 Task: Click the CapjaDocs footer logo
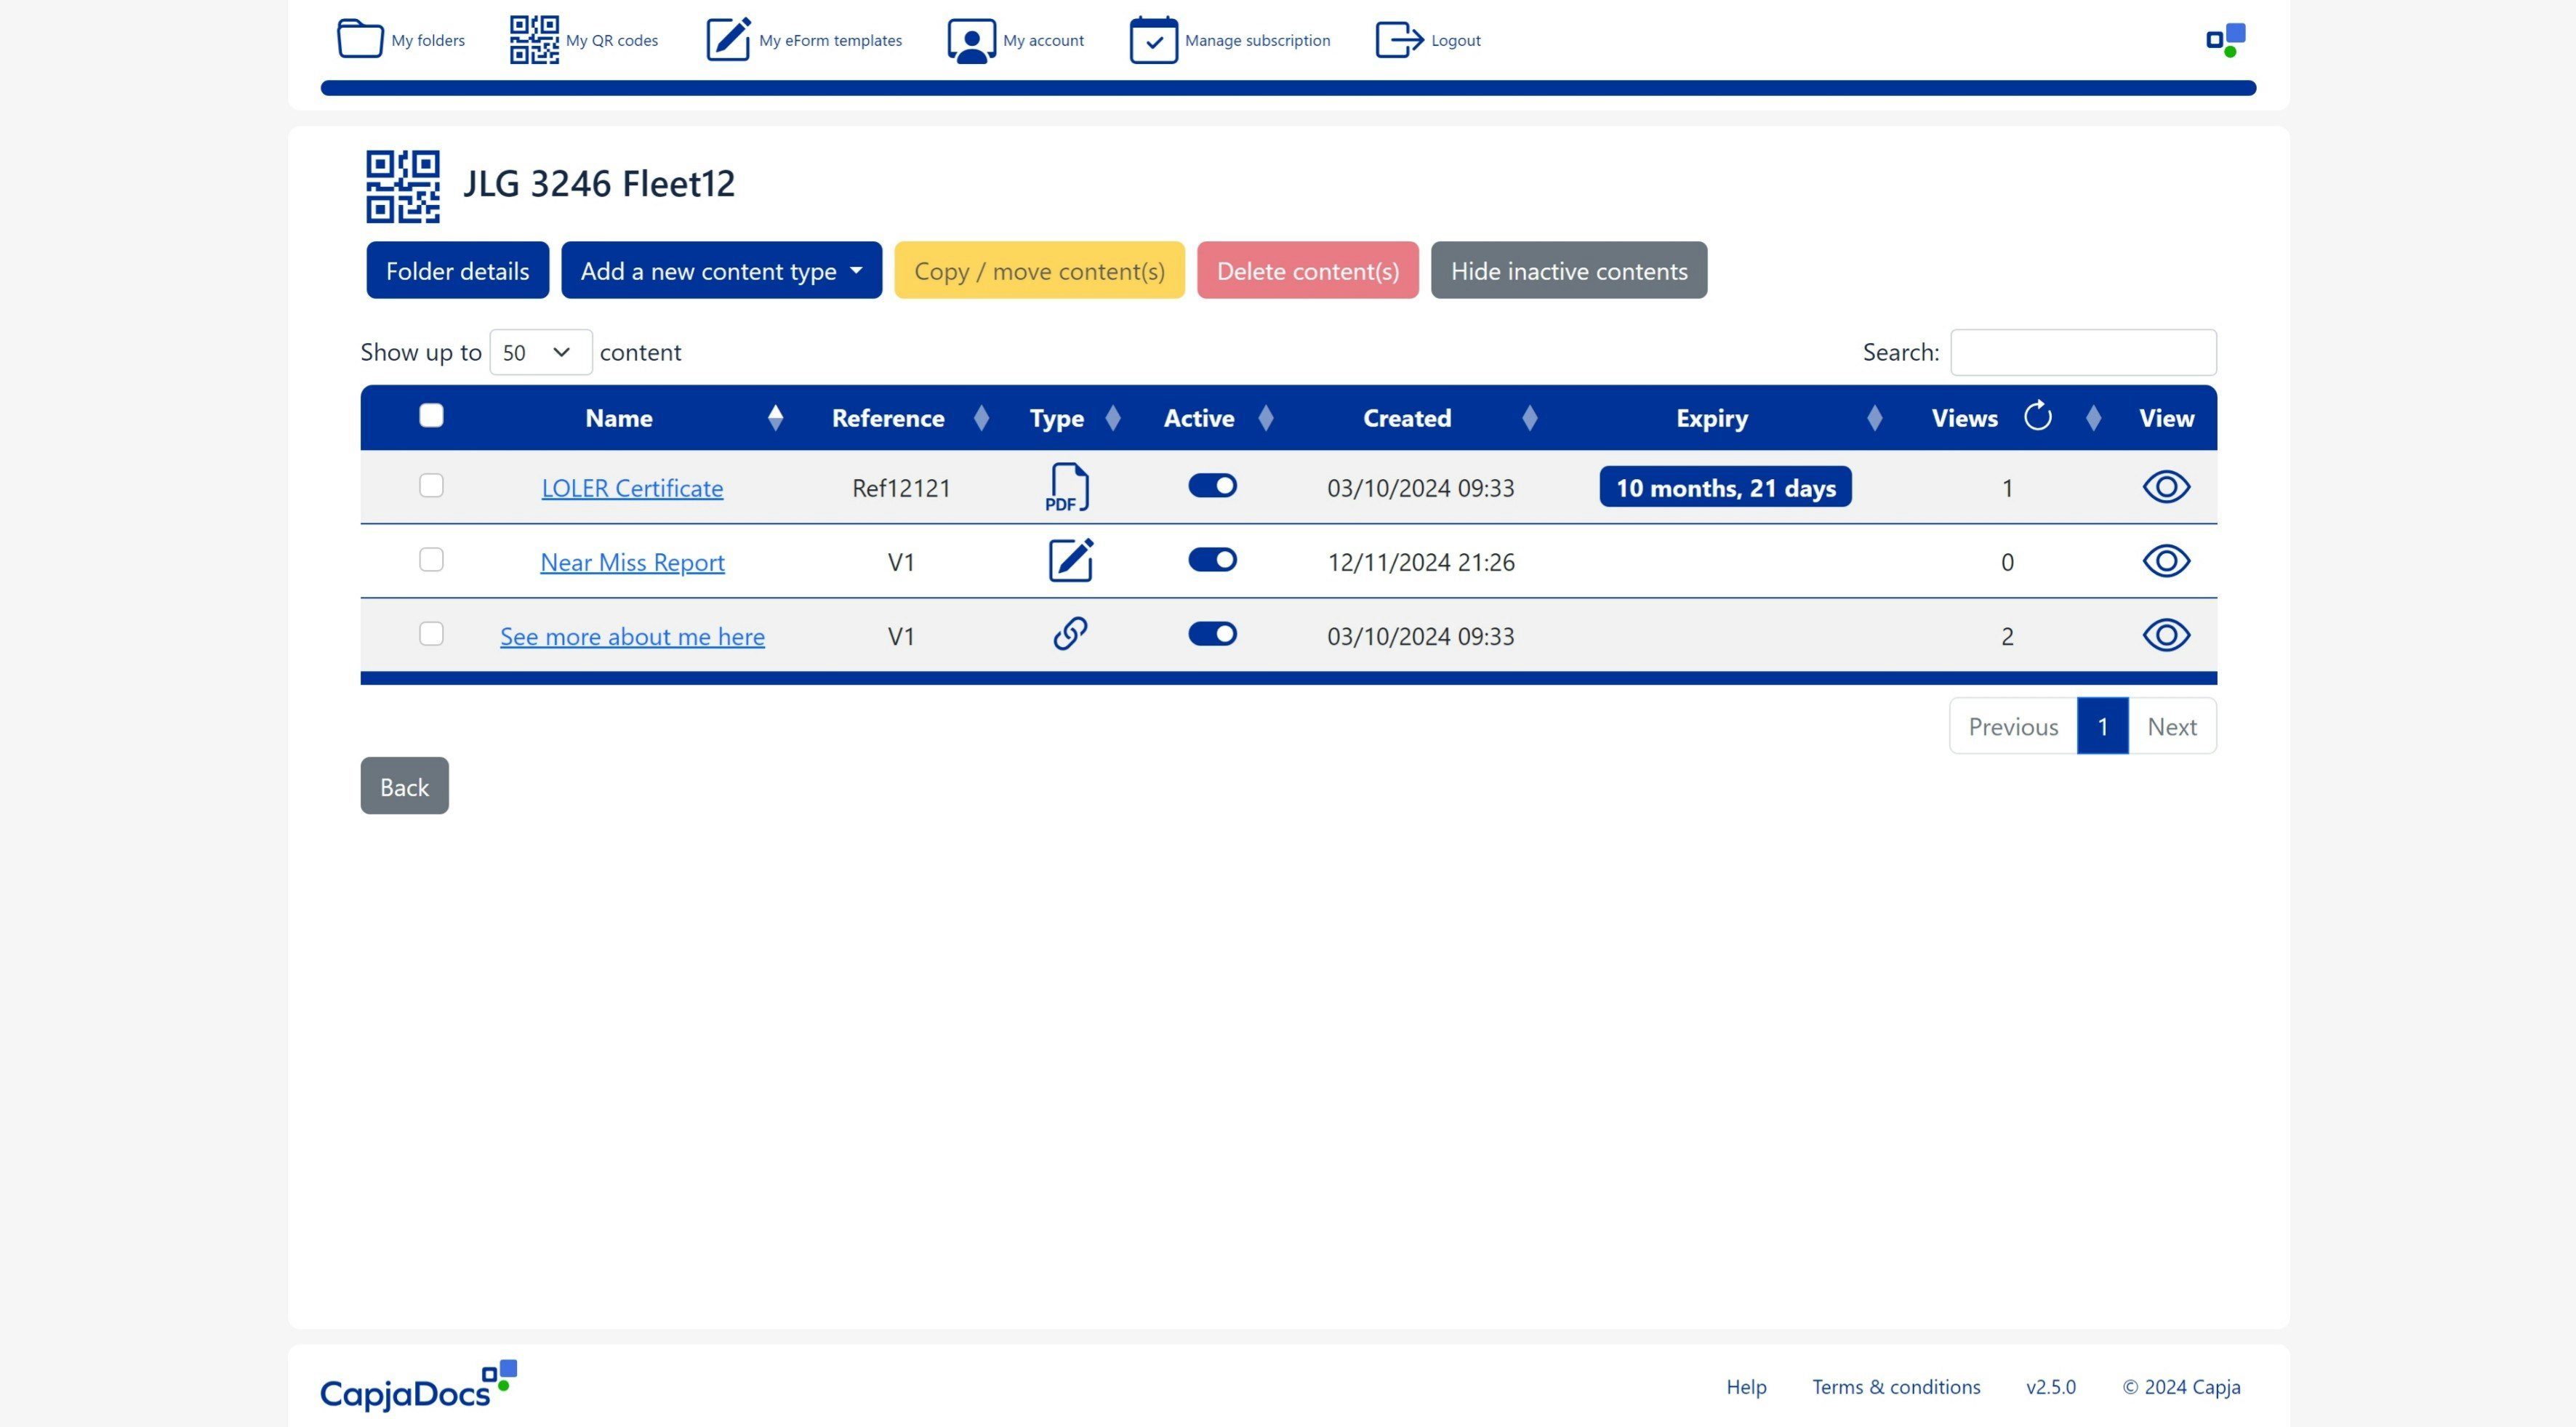tap(418, 1386)
